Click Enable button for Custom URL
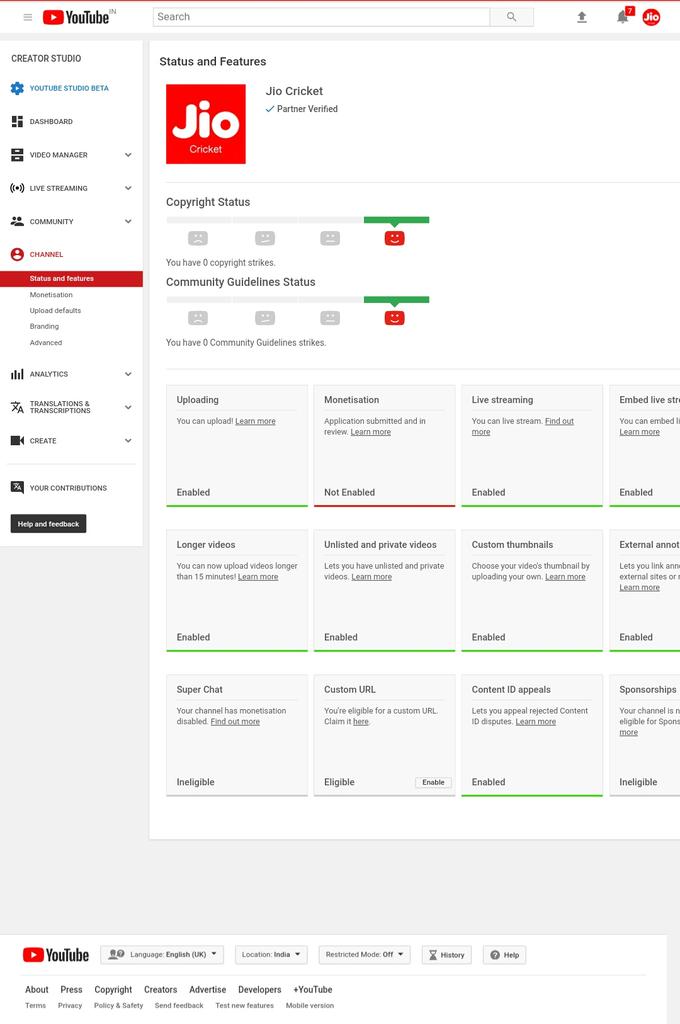The height and width of the screenshot is (1024, 680). tap(433, 782)
